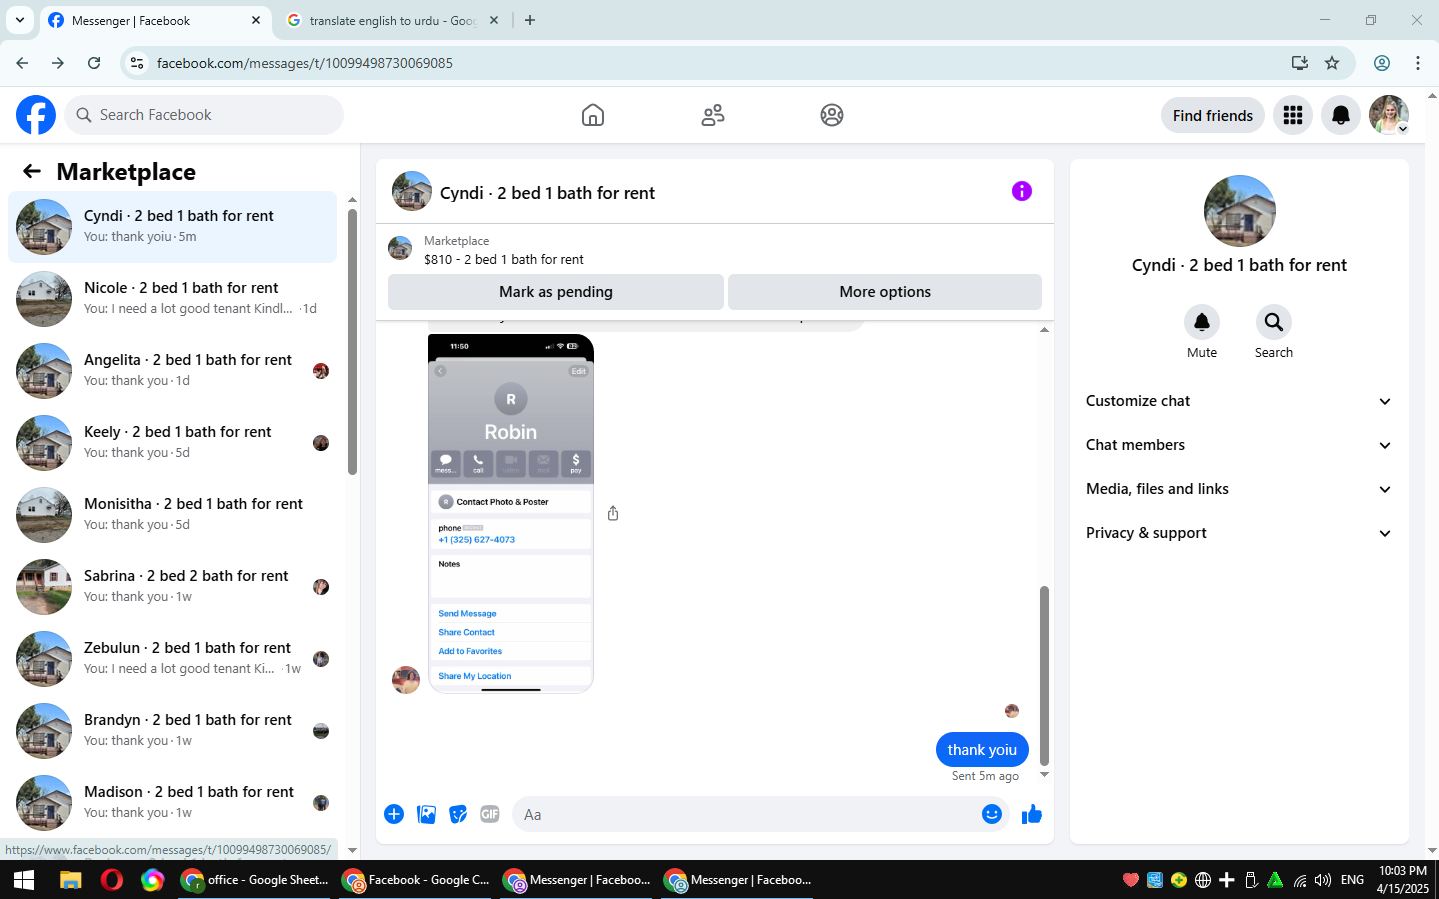Image resolution: width=1439 pixels, height=899 pixels.
Task: Click the conversation list scrollbar
Action: click(352, 341)
